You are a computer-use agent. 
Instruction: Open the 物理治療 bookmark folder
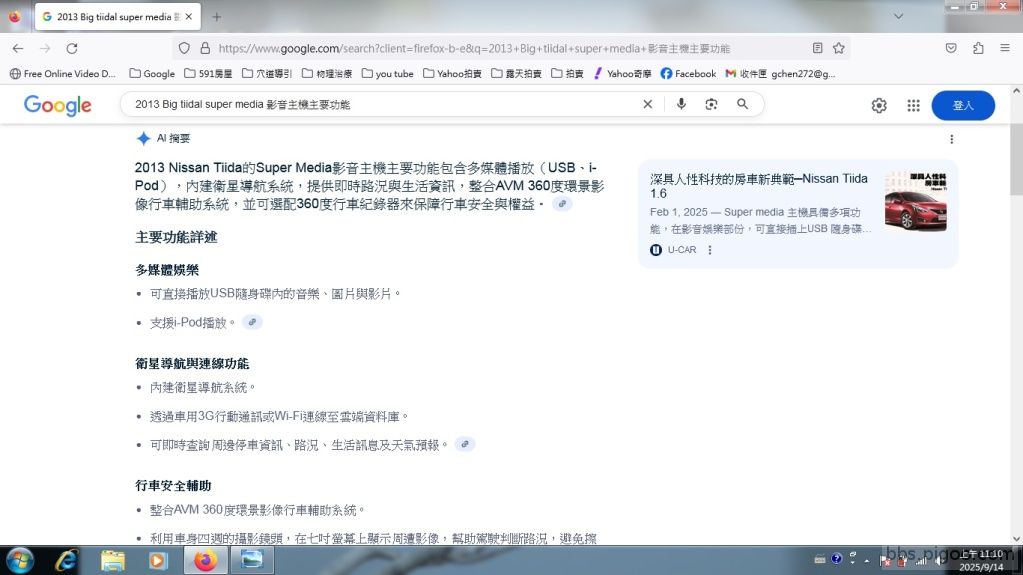327,74
